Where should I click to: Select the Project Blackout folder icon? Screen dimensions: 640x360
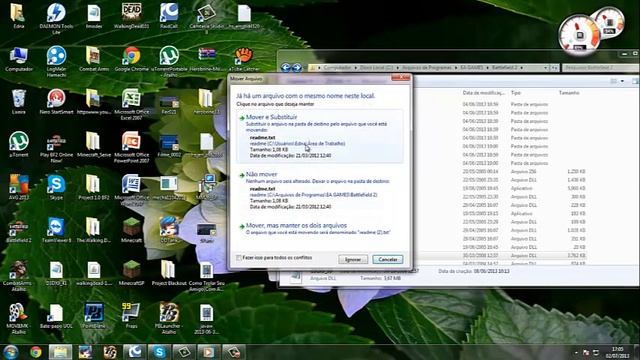point(169,273)
